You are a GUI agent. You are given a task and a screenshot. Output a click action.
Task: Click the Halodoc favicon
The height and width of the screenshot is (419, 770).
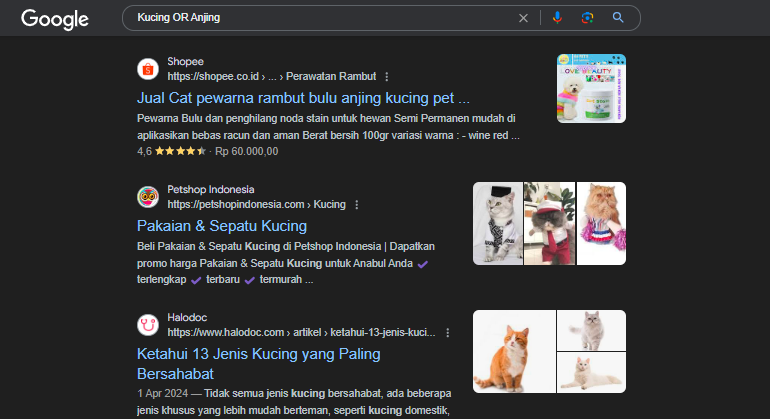[x=148, y=325]
